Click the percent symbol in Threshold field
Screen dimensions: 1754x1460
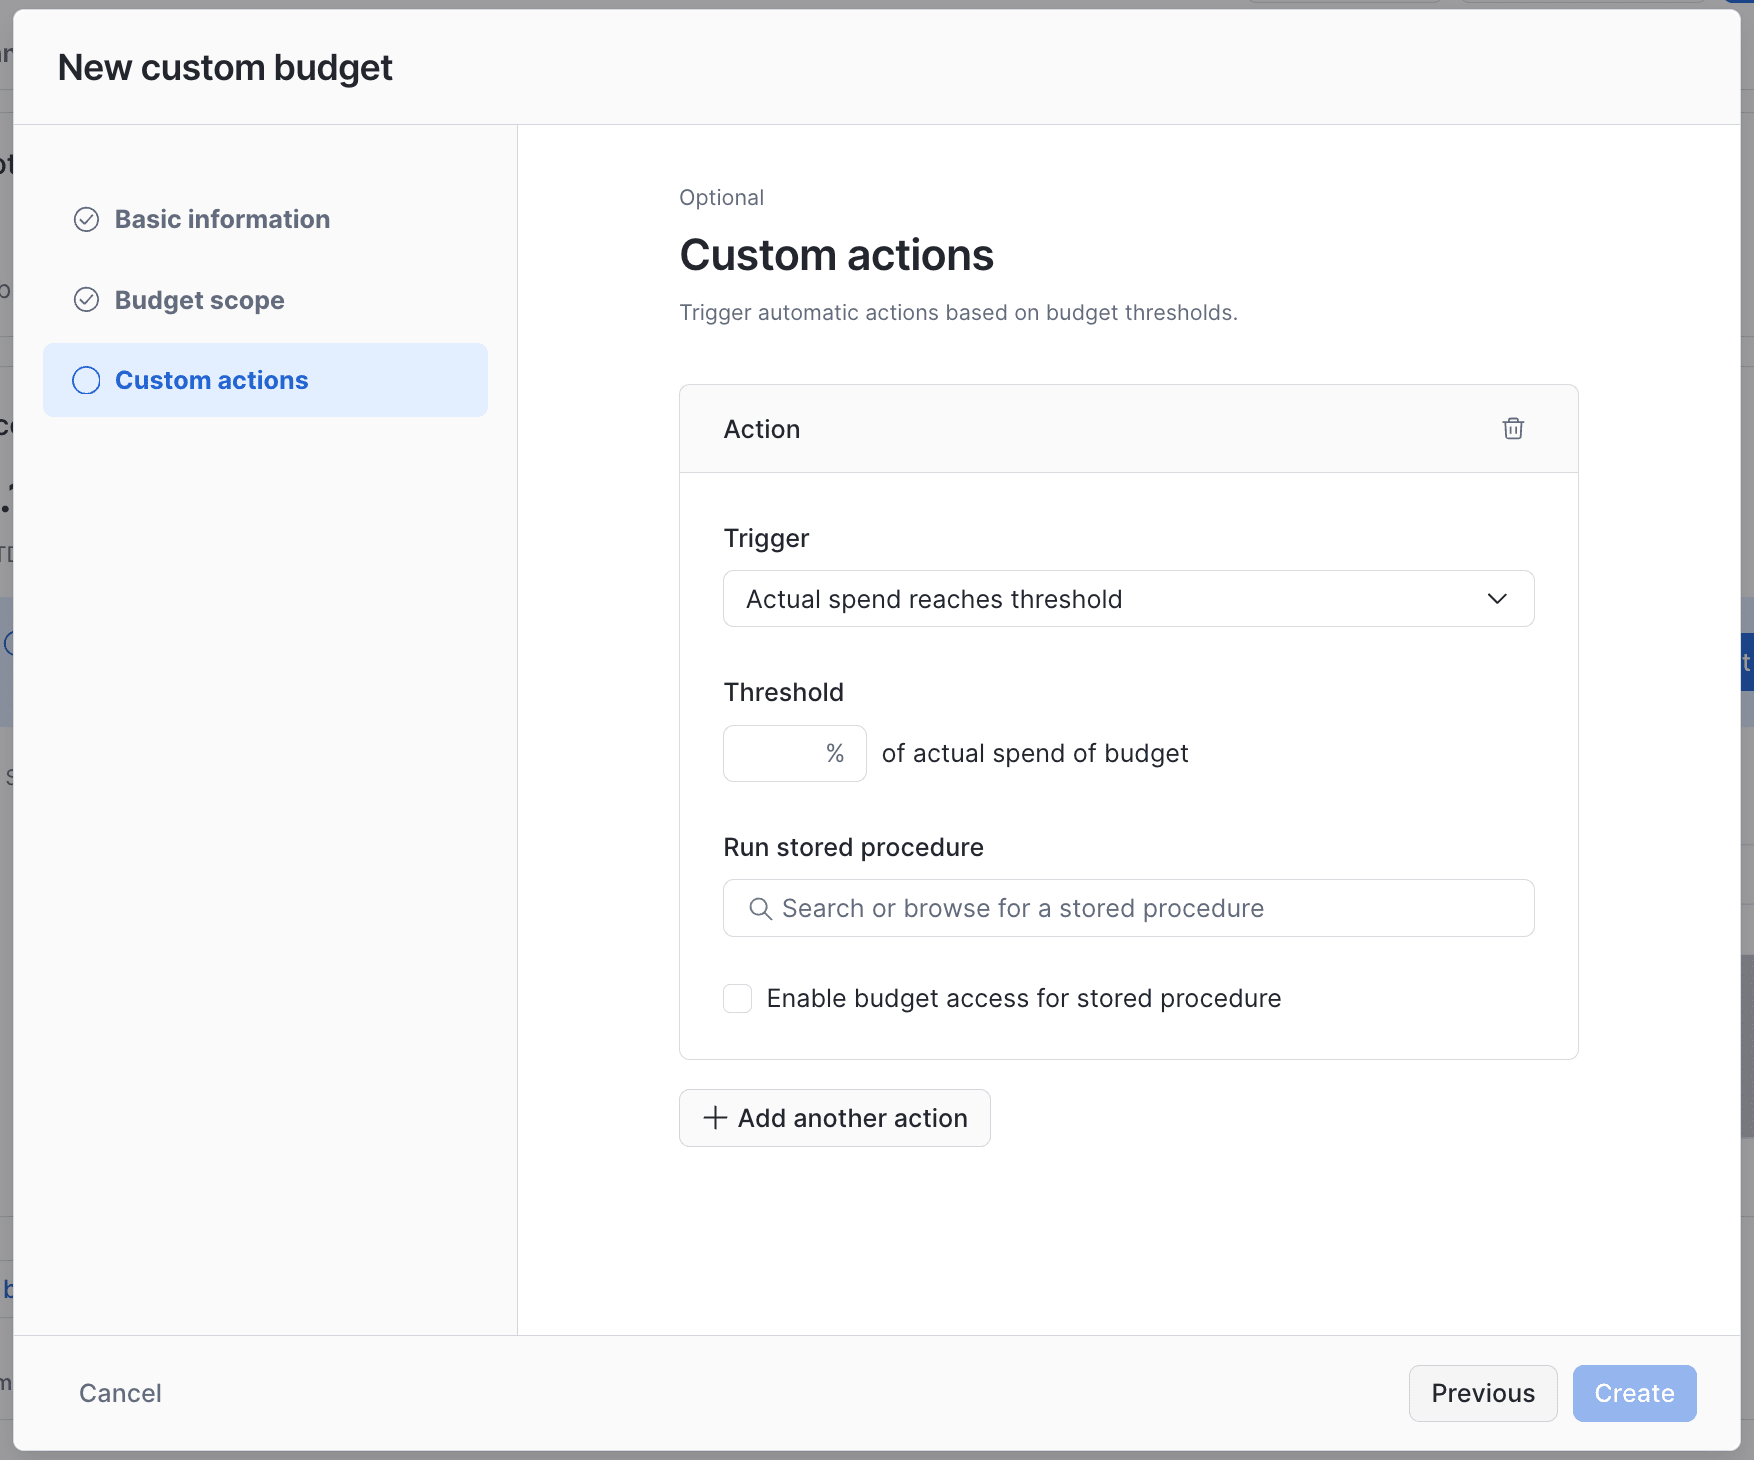coord(835,753)
